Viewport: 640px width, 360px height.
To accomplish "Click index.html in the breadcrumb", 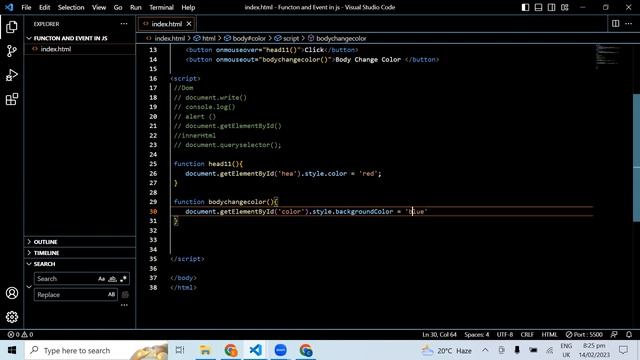I will tap(169, 38).
